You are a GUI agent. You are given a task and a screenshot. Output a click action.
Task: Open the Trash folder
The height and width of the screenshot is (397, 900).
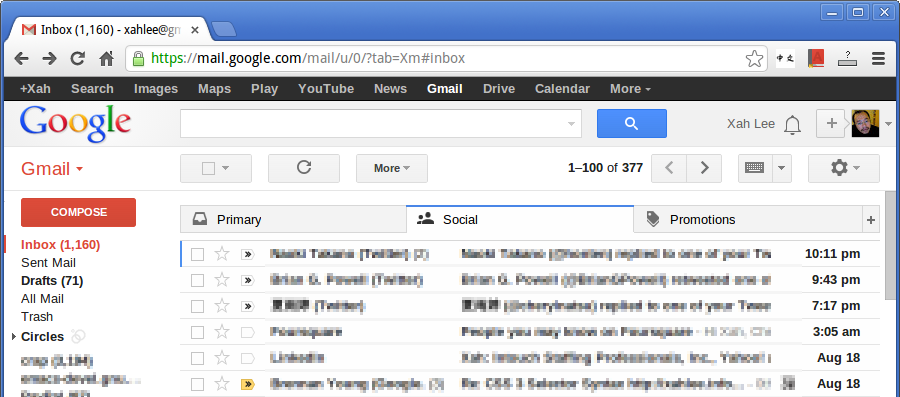click(37, 317)
